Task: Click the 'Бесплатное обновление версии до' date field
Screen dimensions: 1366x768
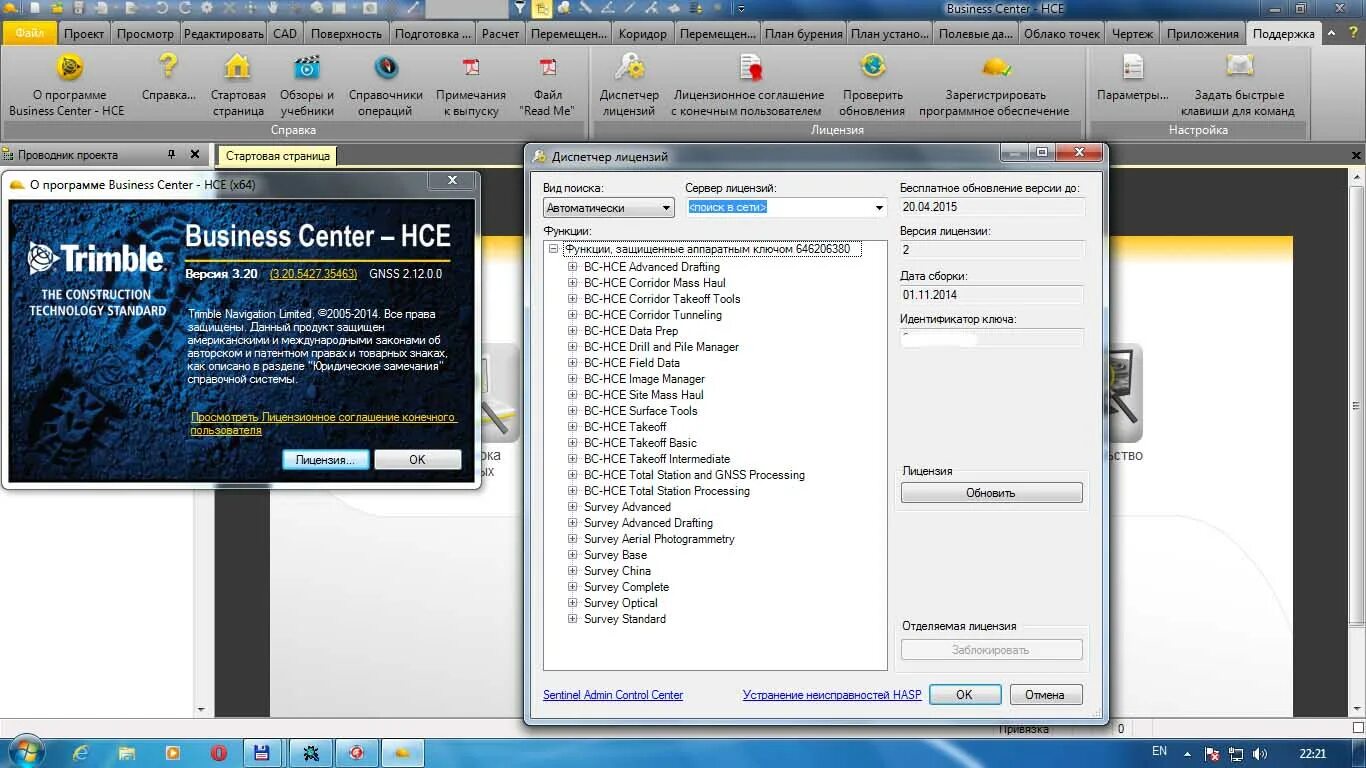Action: [x=992, y=207]
